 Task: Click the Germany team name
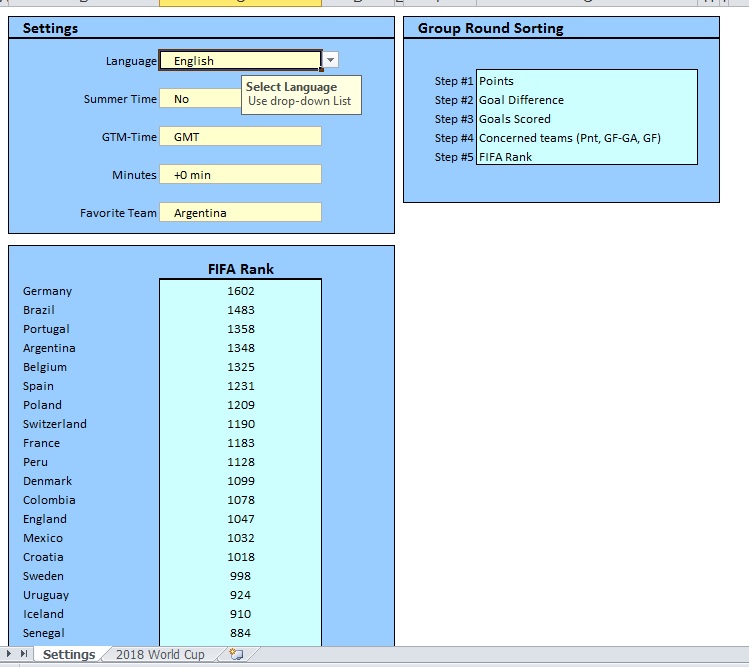(47, 291)
